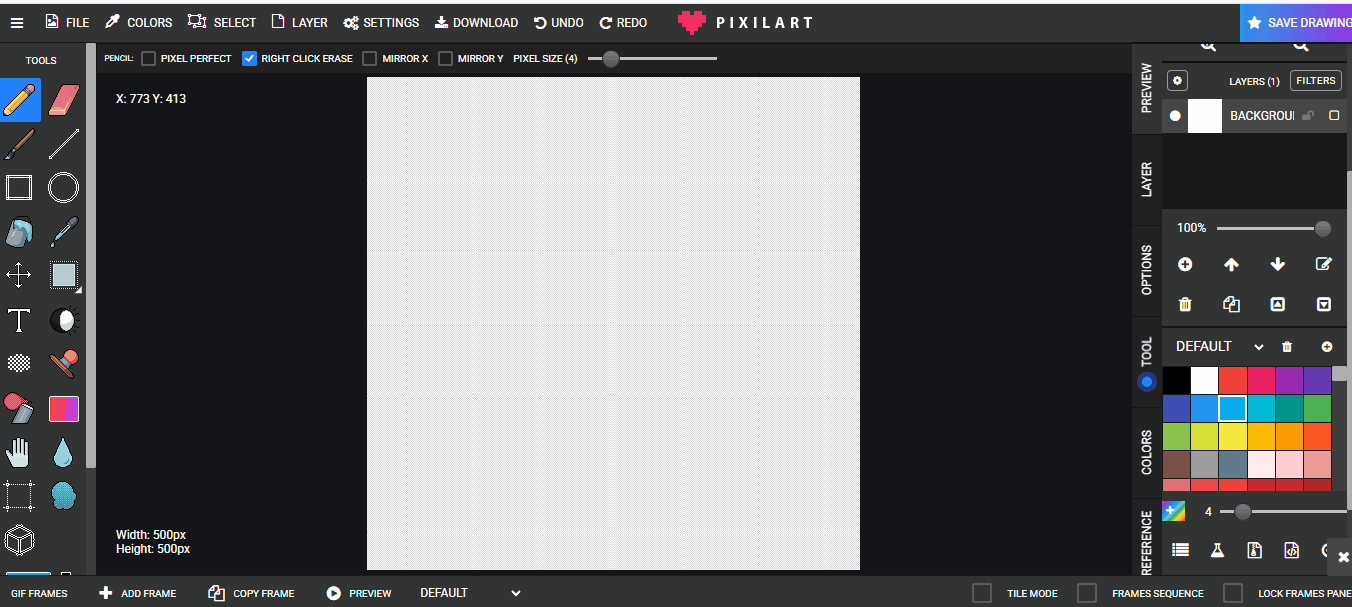This screenshot has height=607, width=1352.
Task: Click Add Frame
Action: tap(138, 593)
